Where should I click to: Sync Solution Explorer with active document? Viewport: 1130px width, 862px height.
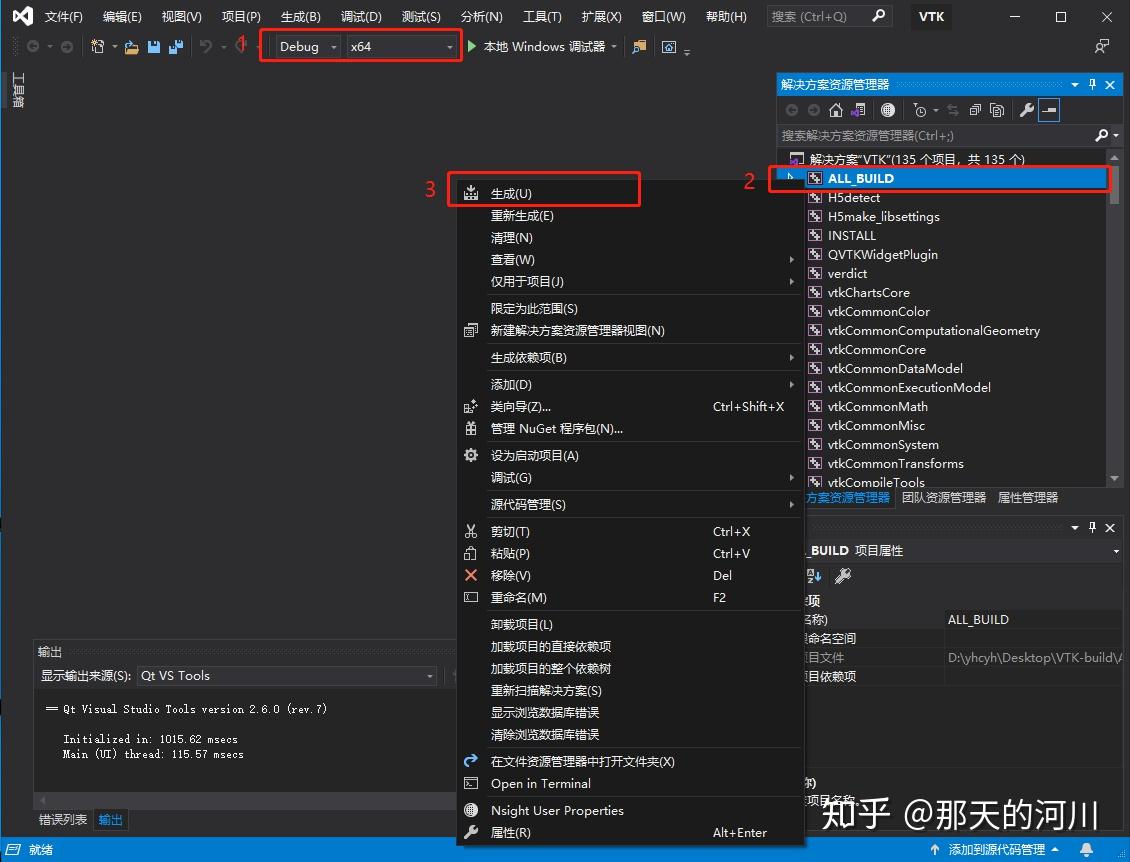pyautogui.click(x=954, y=110)
